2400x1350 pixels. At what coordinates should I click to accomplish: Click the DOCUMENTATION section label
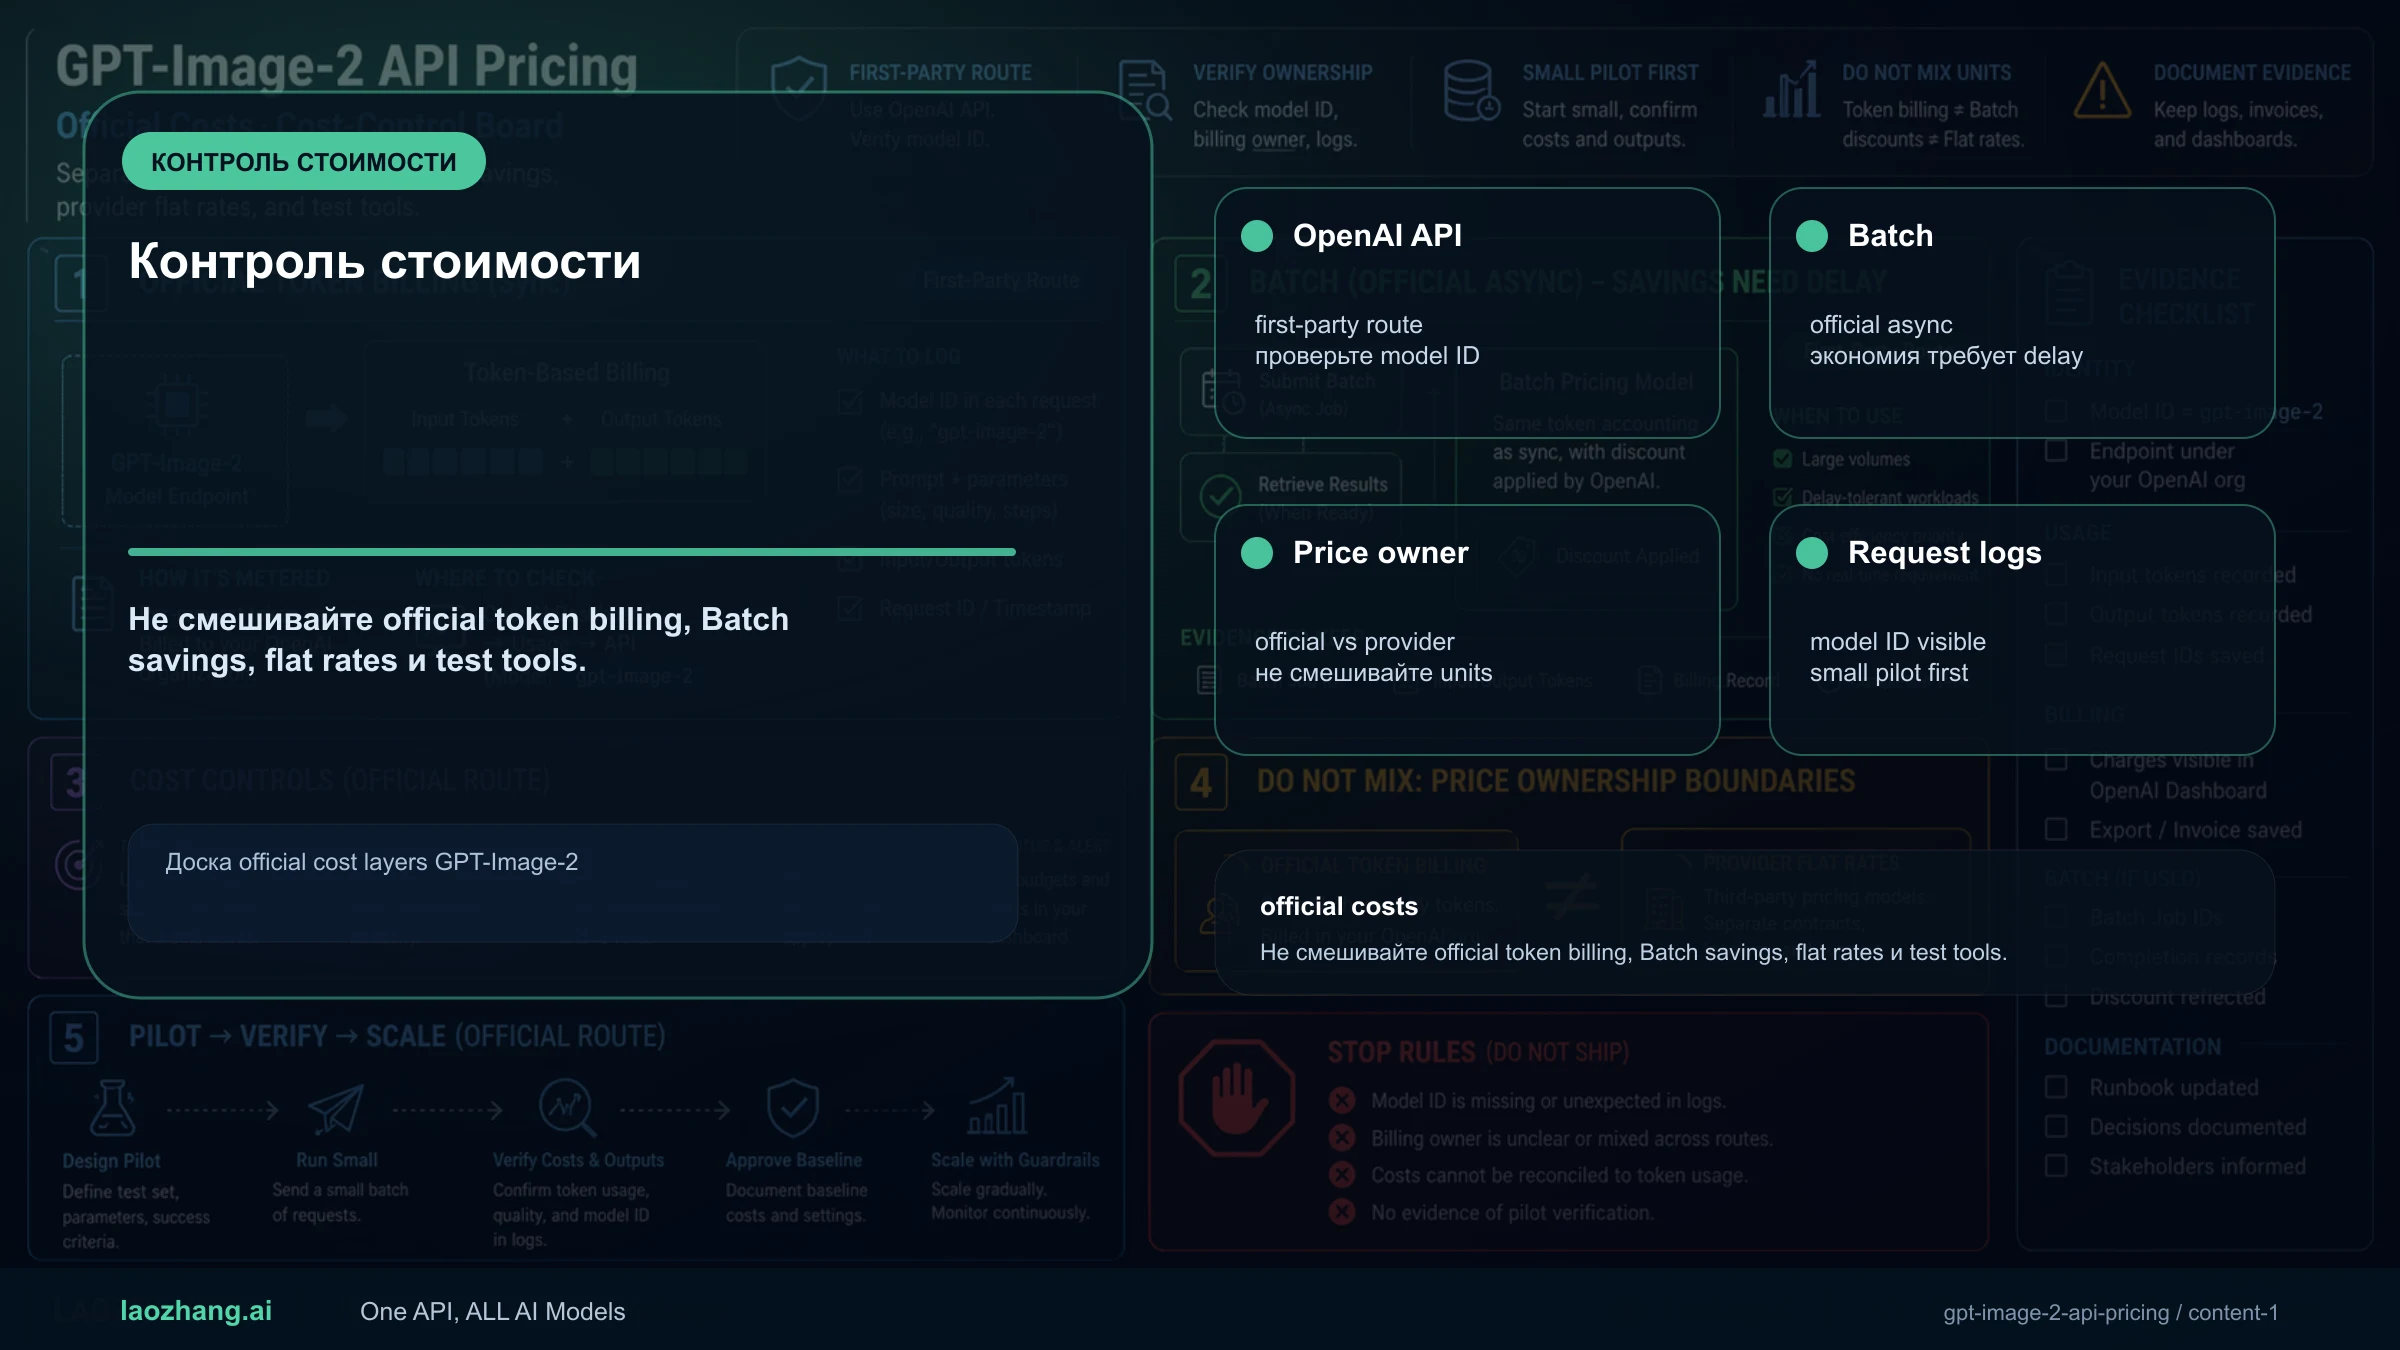pos(2133,1046)
